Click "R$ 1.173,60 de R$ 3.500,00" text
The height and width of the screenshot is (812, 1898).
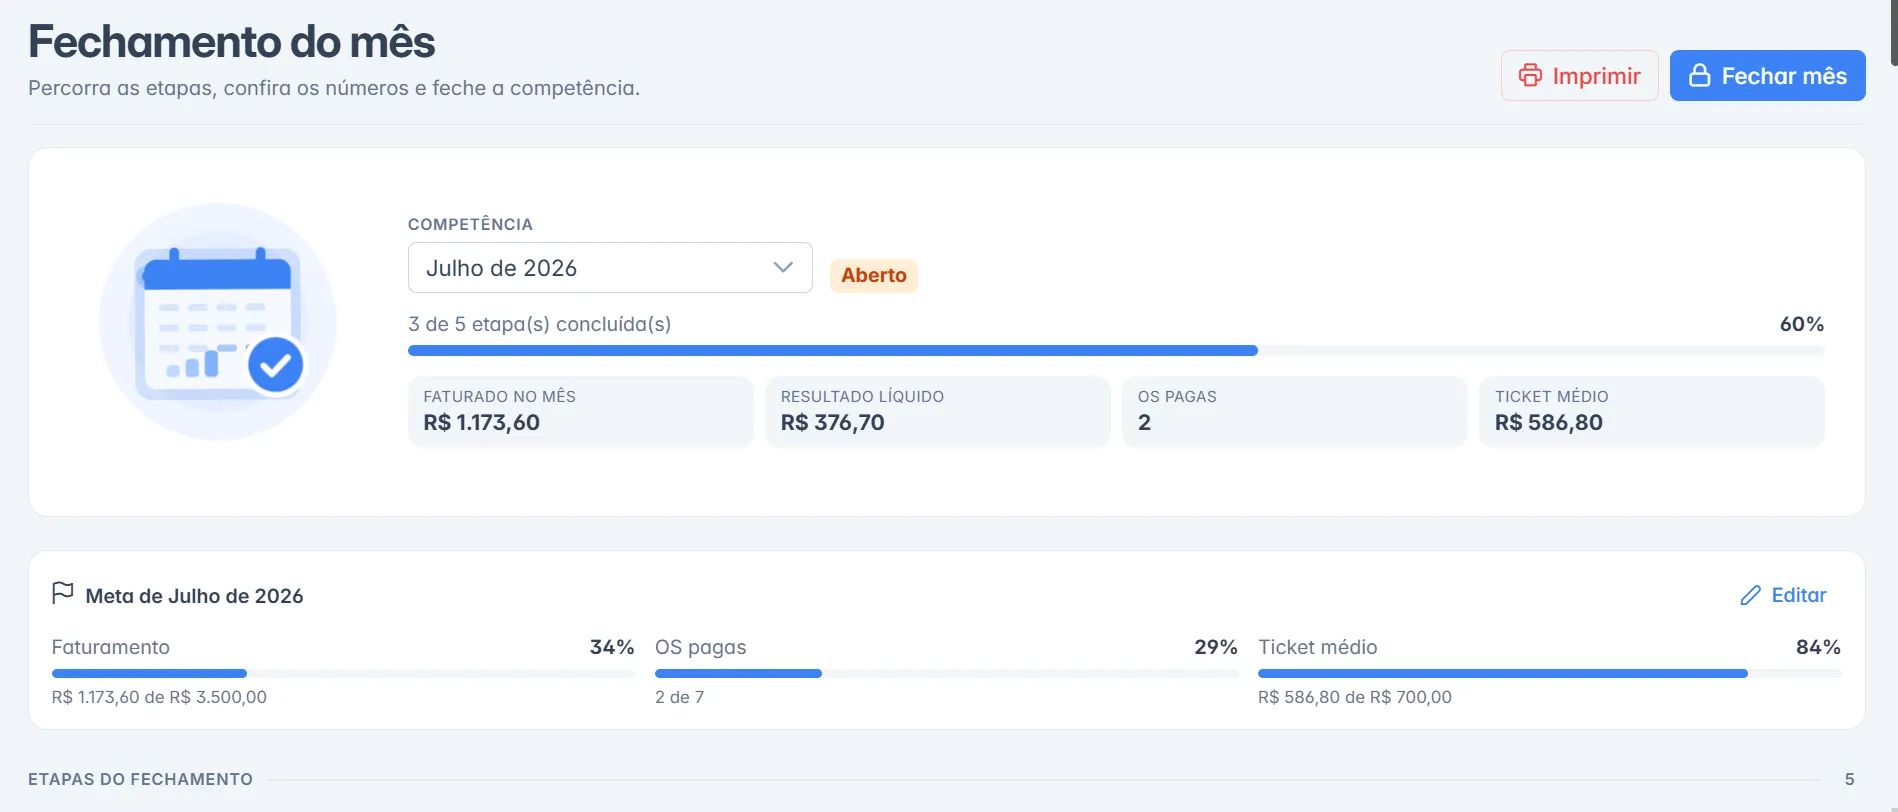(159, 697)
